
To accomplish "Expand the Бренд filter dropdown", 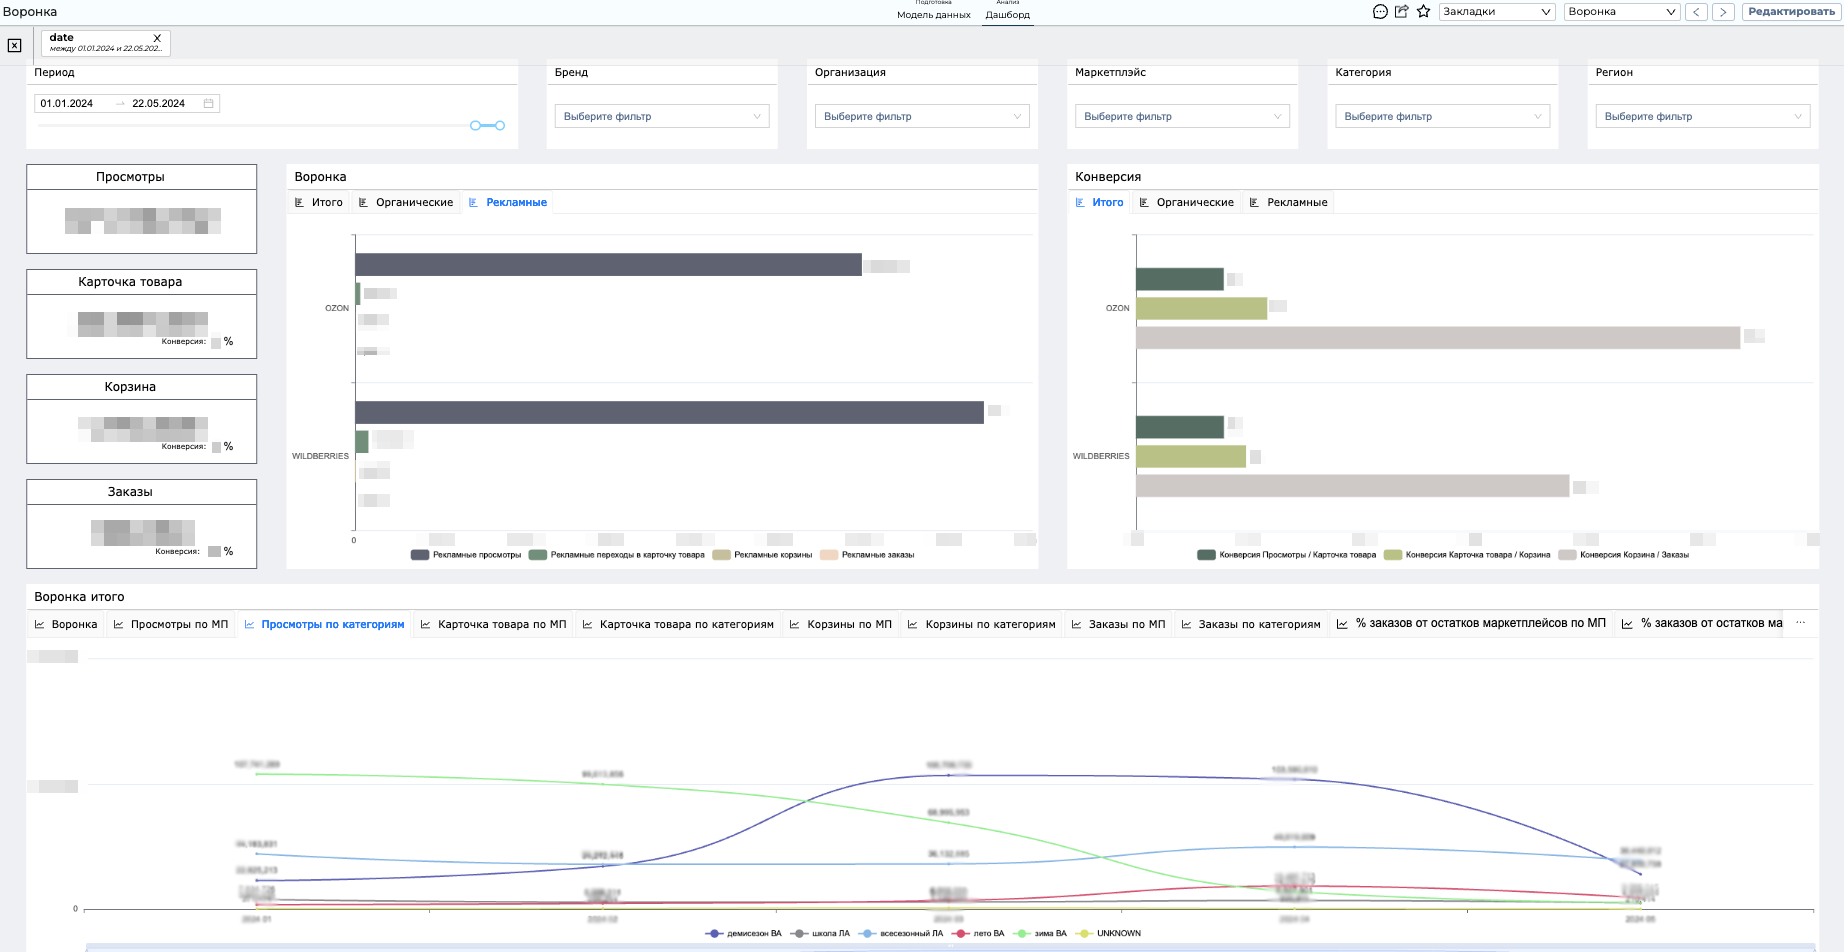I will click(x=662, y=117).
